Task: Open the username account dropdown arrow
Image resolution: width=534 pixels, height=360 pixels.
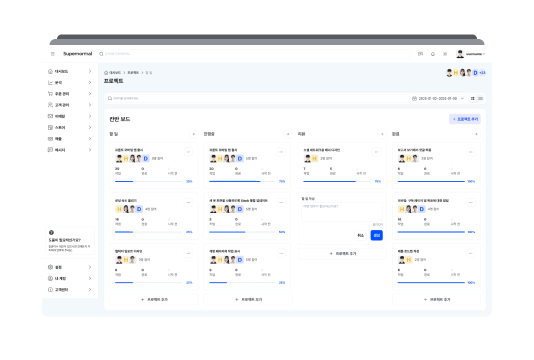Action: pos(484,54)
